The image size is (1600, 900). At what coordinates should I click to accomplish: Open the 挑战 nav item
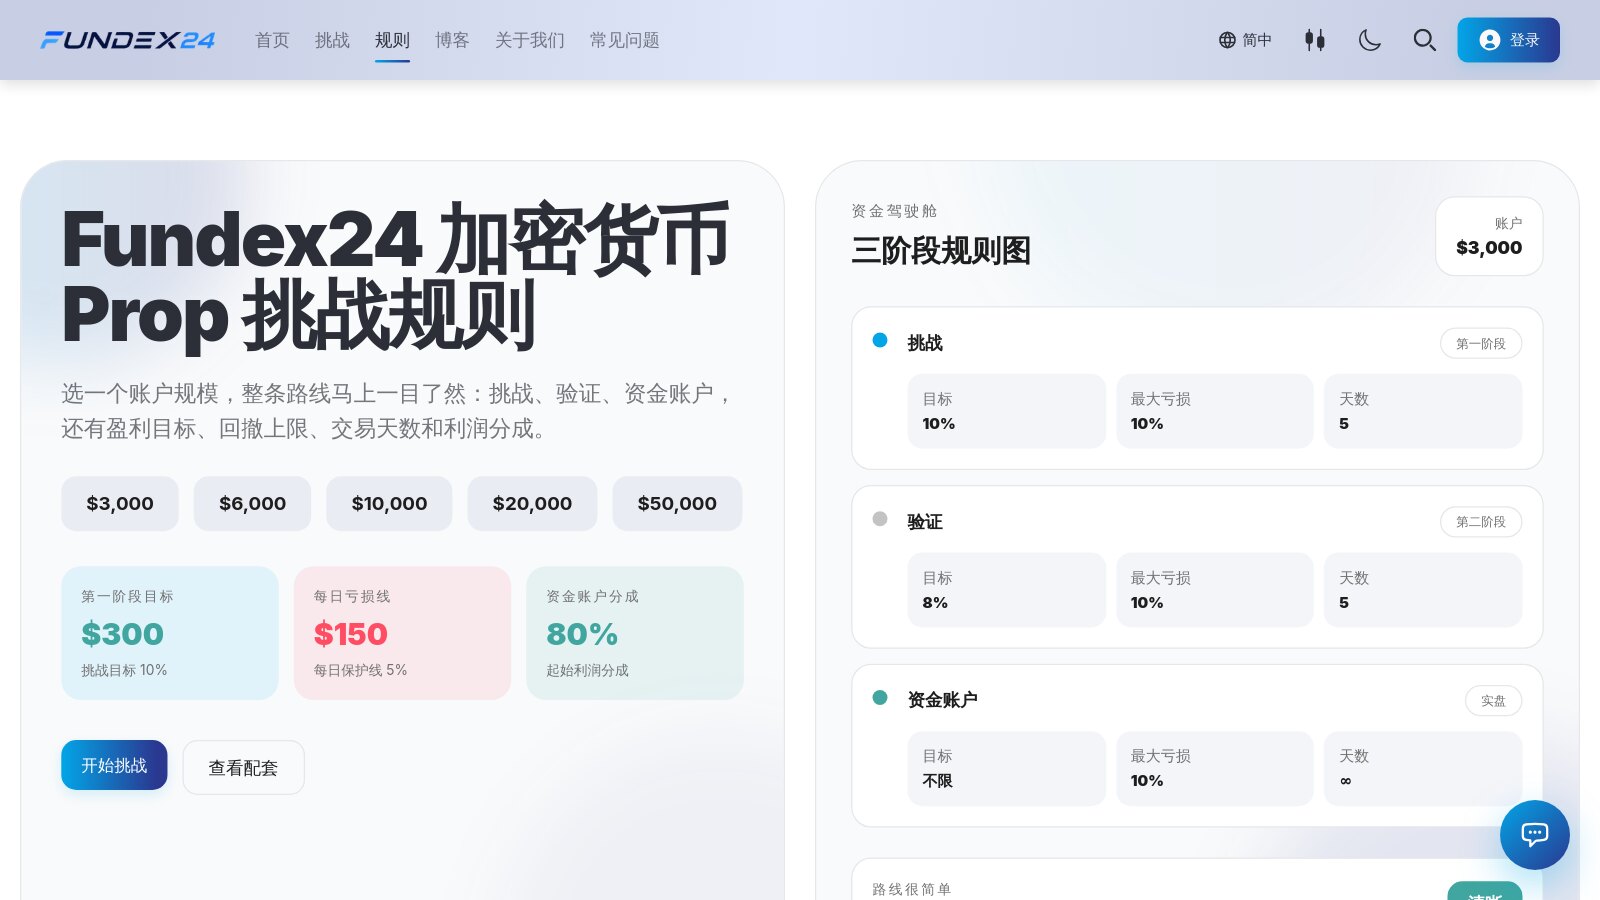coord(332,40)
